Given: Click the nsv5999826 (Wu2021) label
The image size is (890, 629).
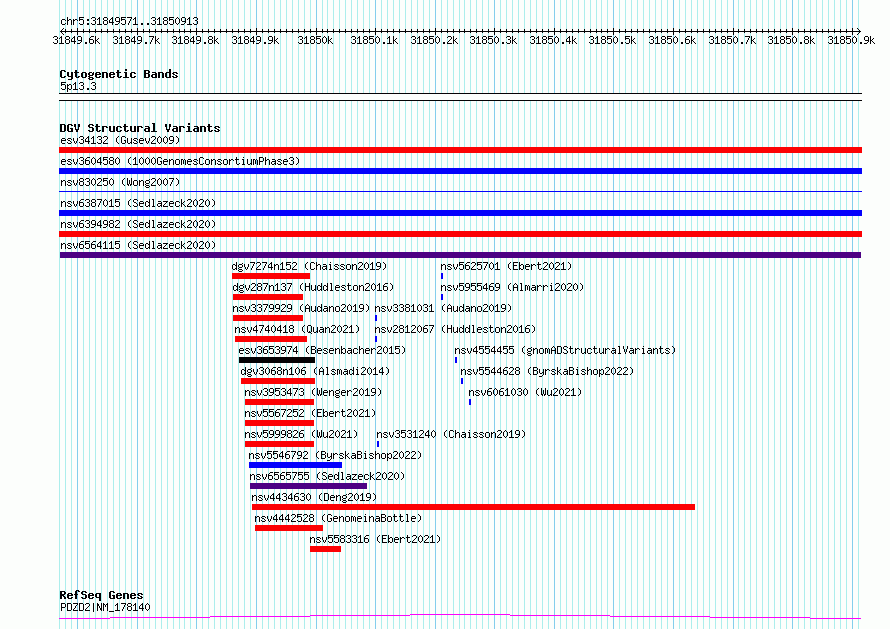Looking at the screenshot, I should click(301, 434).
